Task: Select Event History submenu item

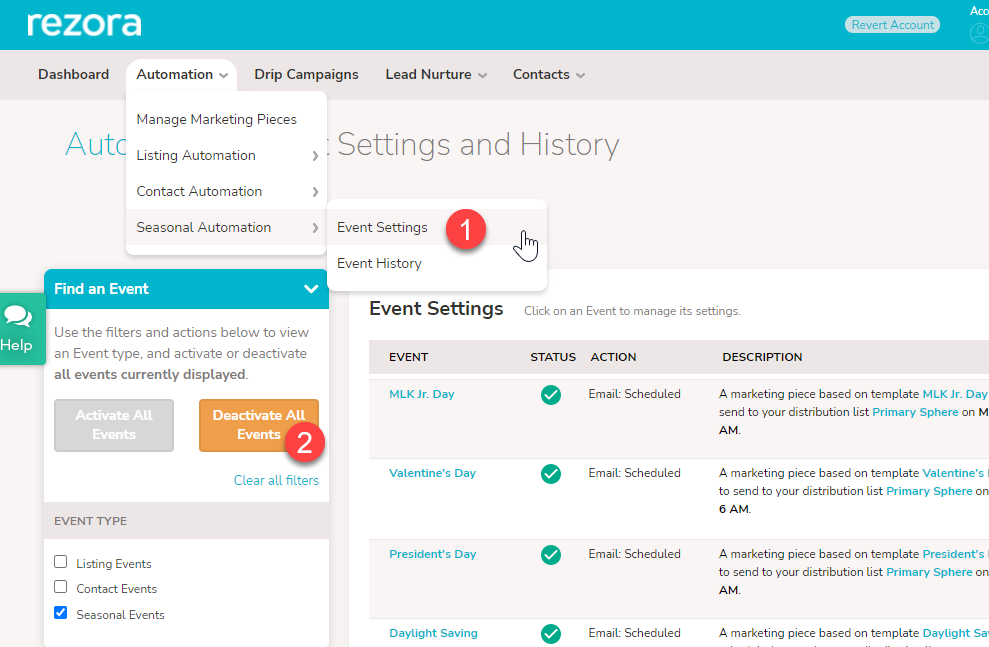Action: pyautogui.click(x=379, y=264)
